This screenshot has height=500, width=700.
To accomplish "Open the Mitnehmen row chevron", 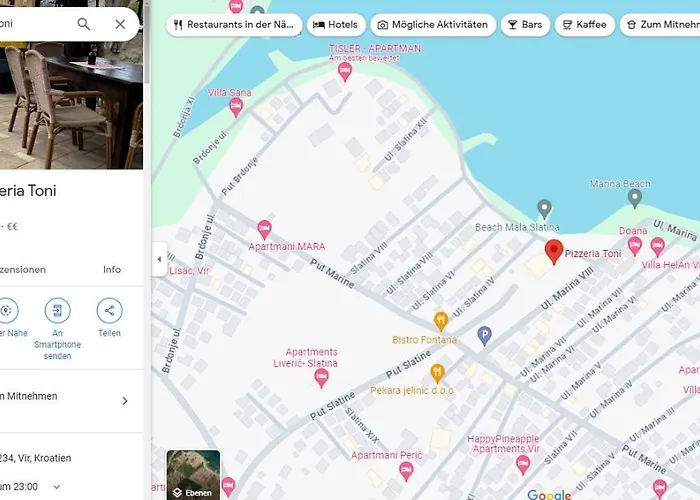I will (125, 401).
